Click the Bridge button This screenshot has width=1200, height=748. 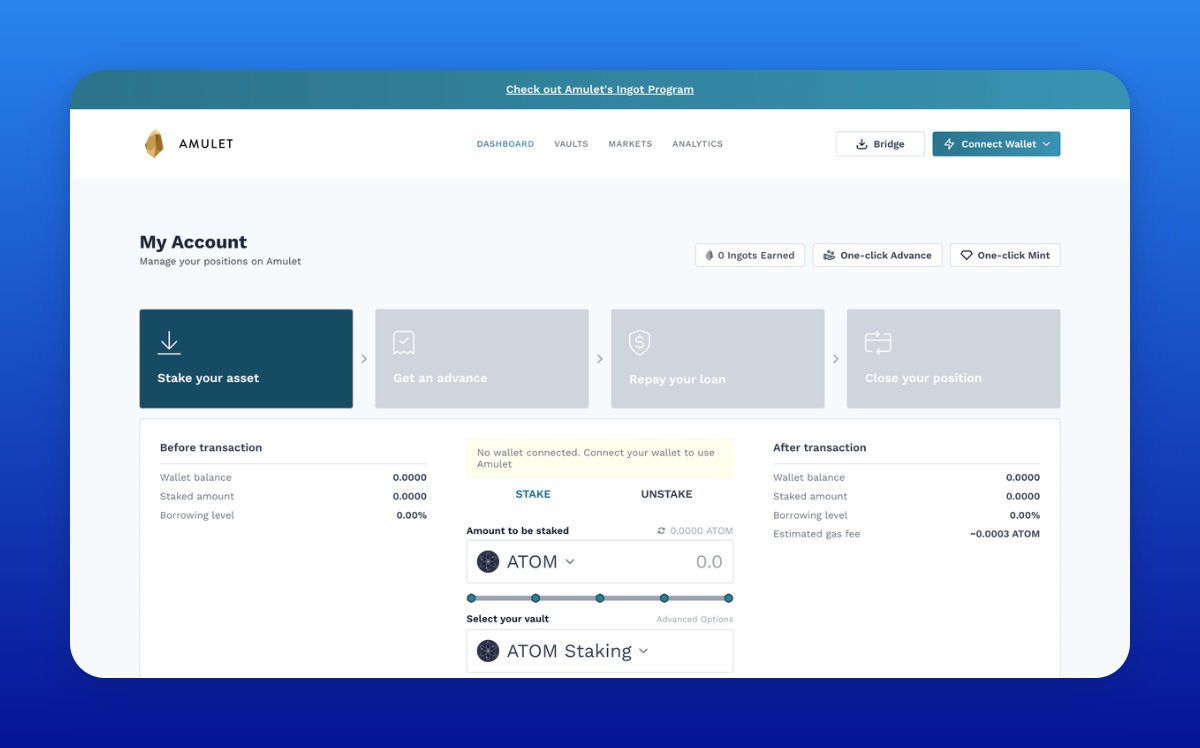point(880,144)
